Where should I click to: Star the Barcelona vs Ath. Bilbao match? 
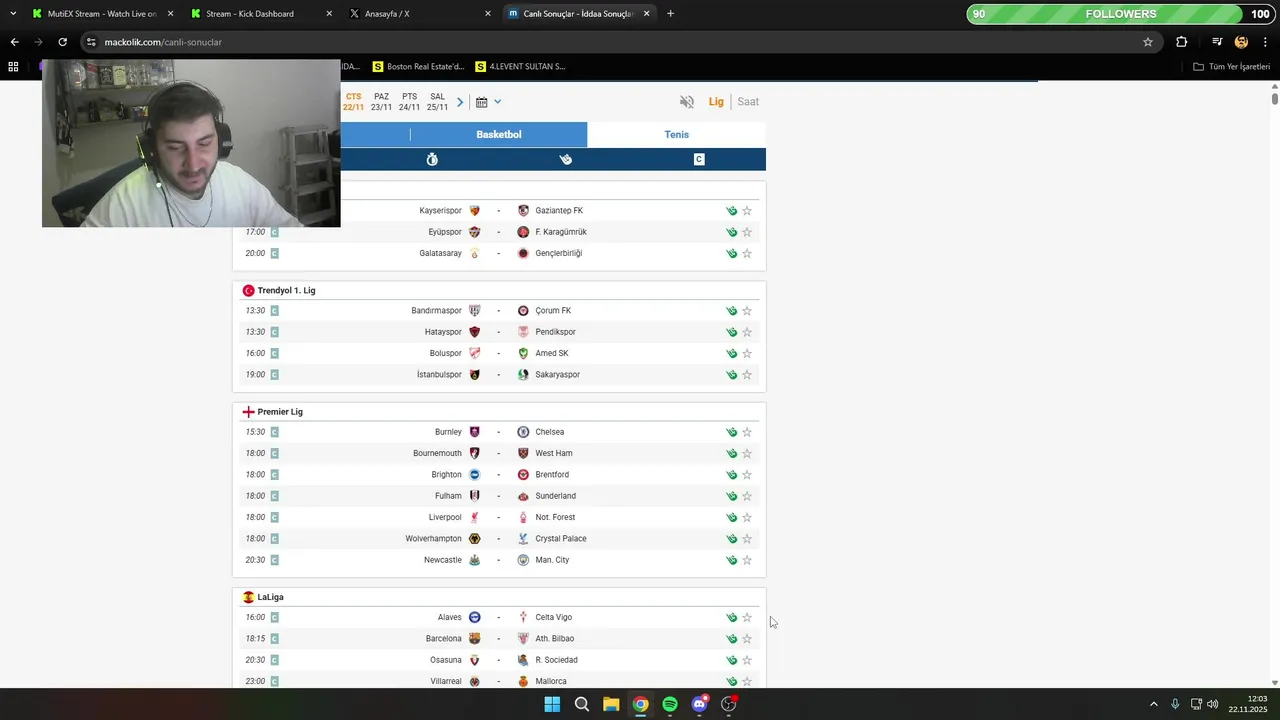click(x=747, y=639)
